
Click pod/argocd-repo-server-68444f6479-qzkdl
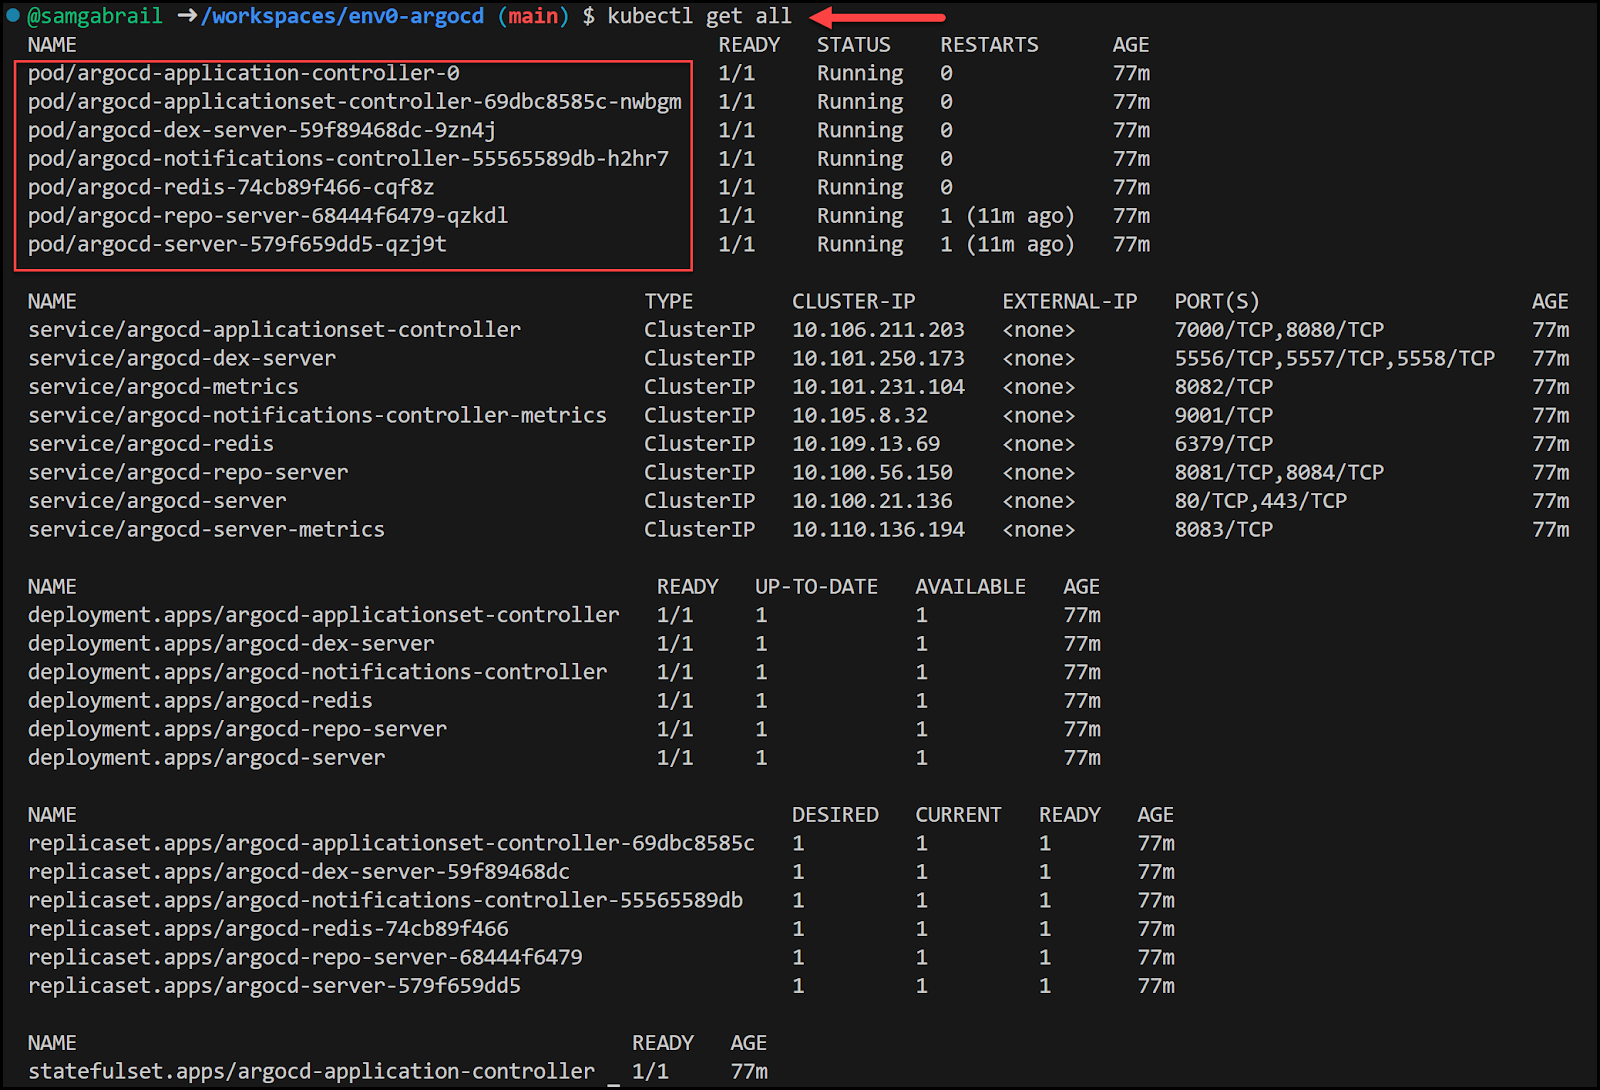point(268,216)
